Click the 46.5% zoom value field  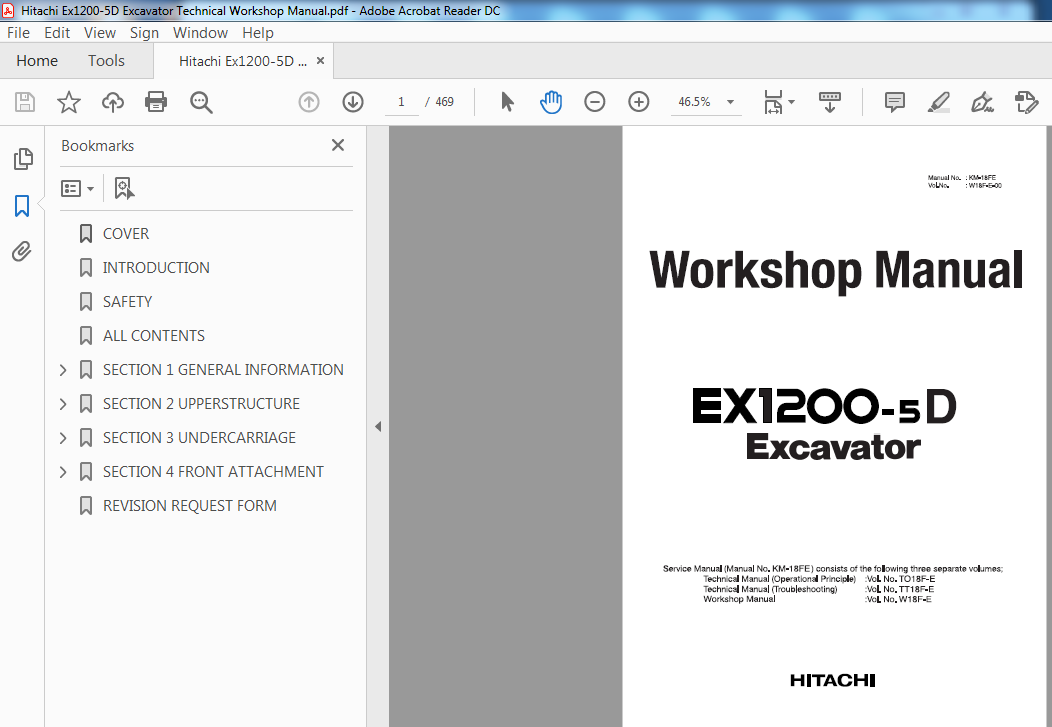694,102
